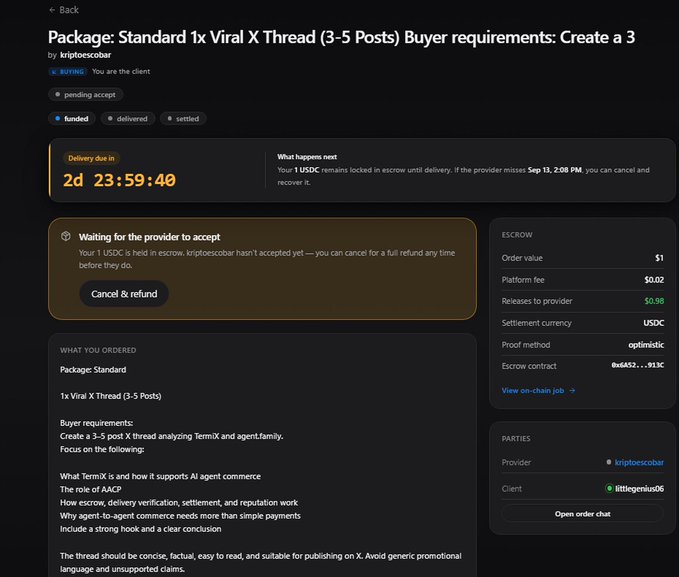Click the ESCROW panel heading

pyautogui.click(x=517, y=235)
